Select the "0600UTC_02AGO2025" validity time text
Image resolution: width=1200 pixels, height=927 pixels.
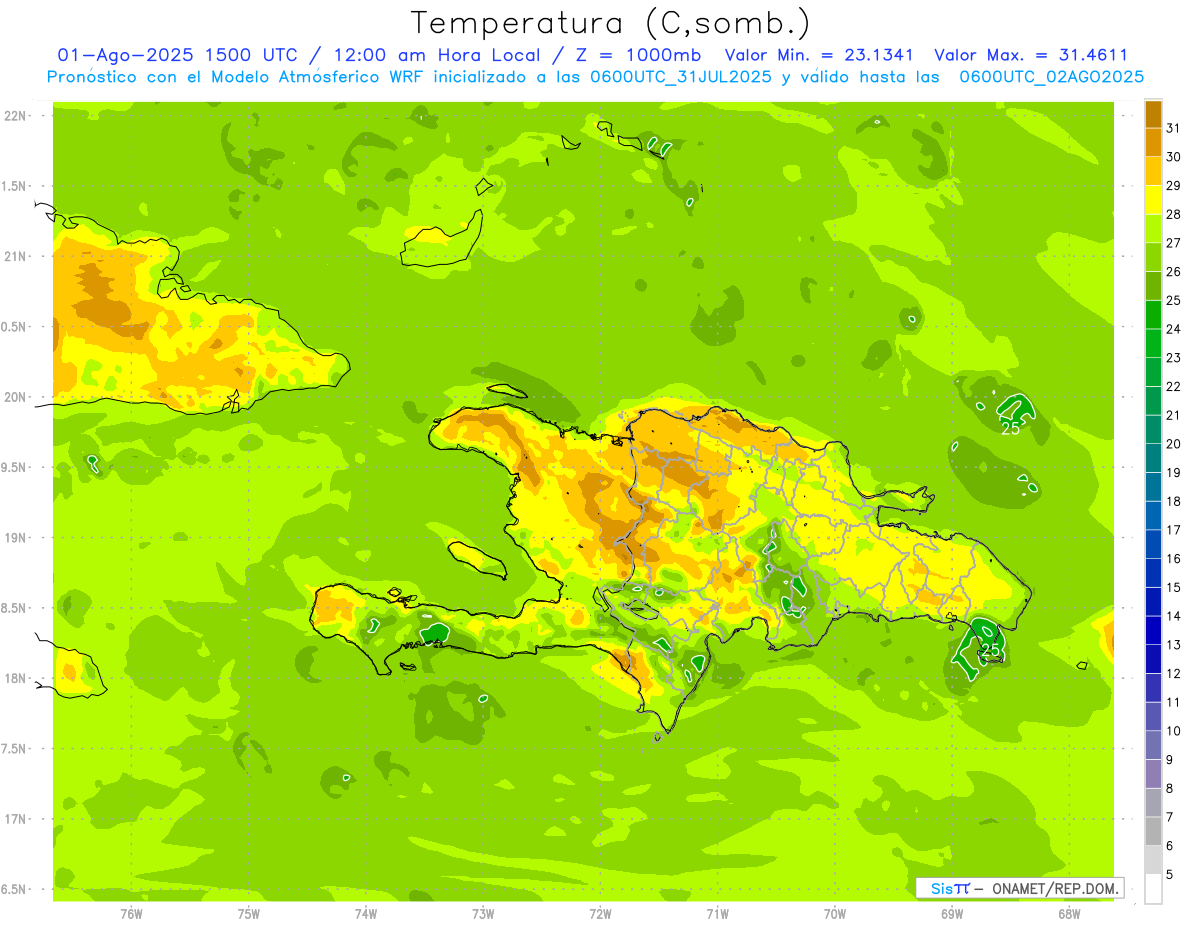pyautogui.click(x=1052, y=77)
